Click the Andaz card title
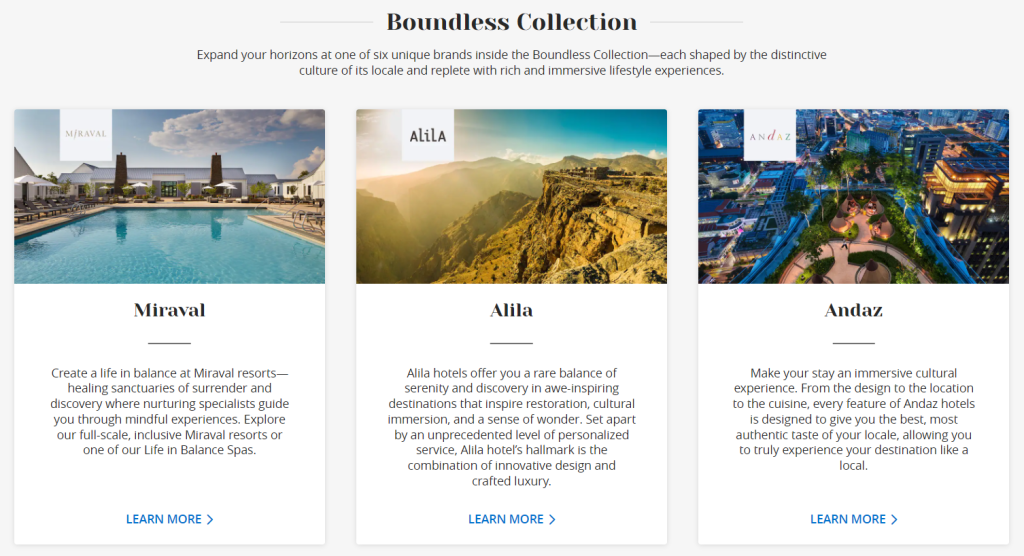Viewport: 1024px width, 556px height. (x=853, y=310)
